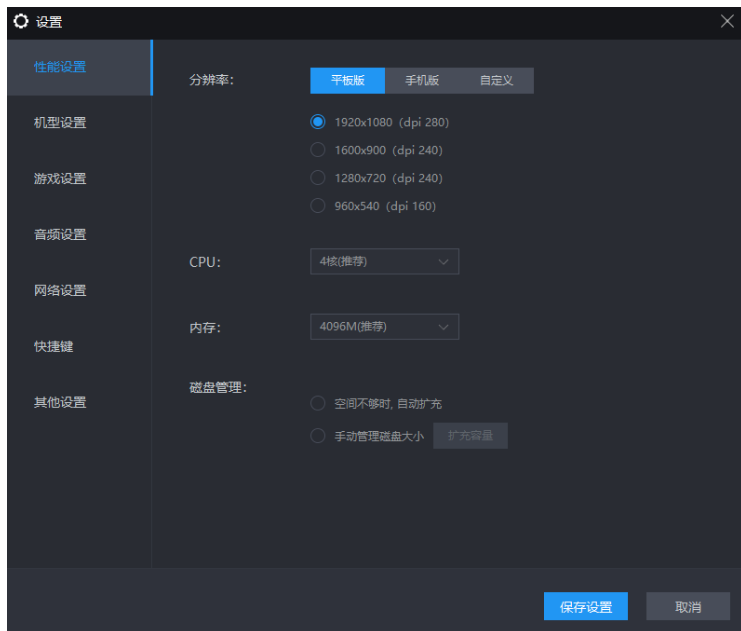Switch to the 平板版 resolution tab
Viewport: 741px width, 631px height.
pos(347,81)
